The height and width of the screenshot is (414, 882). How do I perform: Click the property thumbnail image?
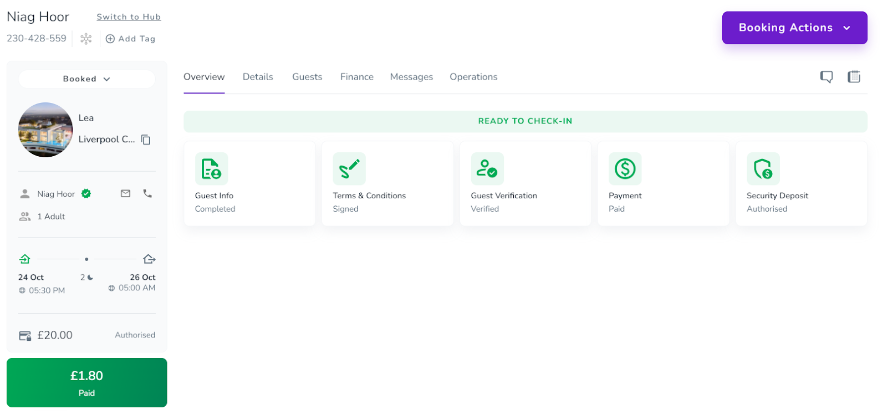tap(45, 130)
